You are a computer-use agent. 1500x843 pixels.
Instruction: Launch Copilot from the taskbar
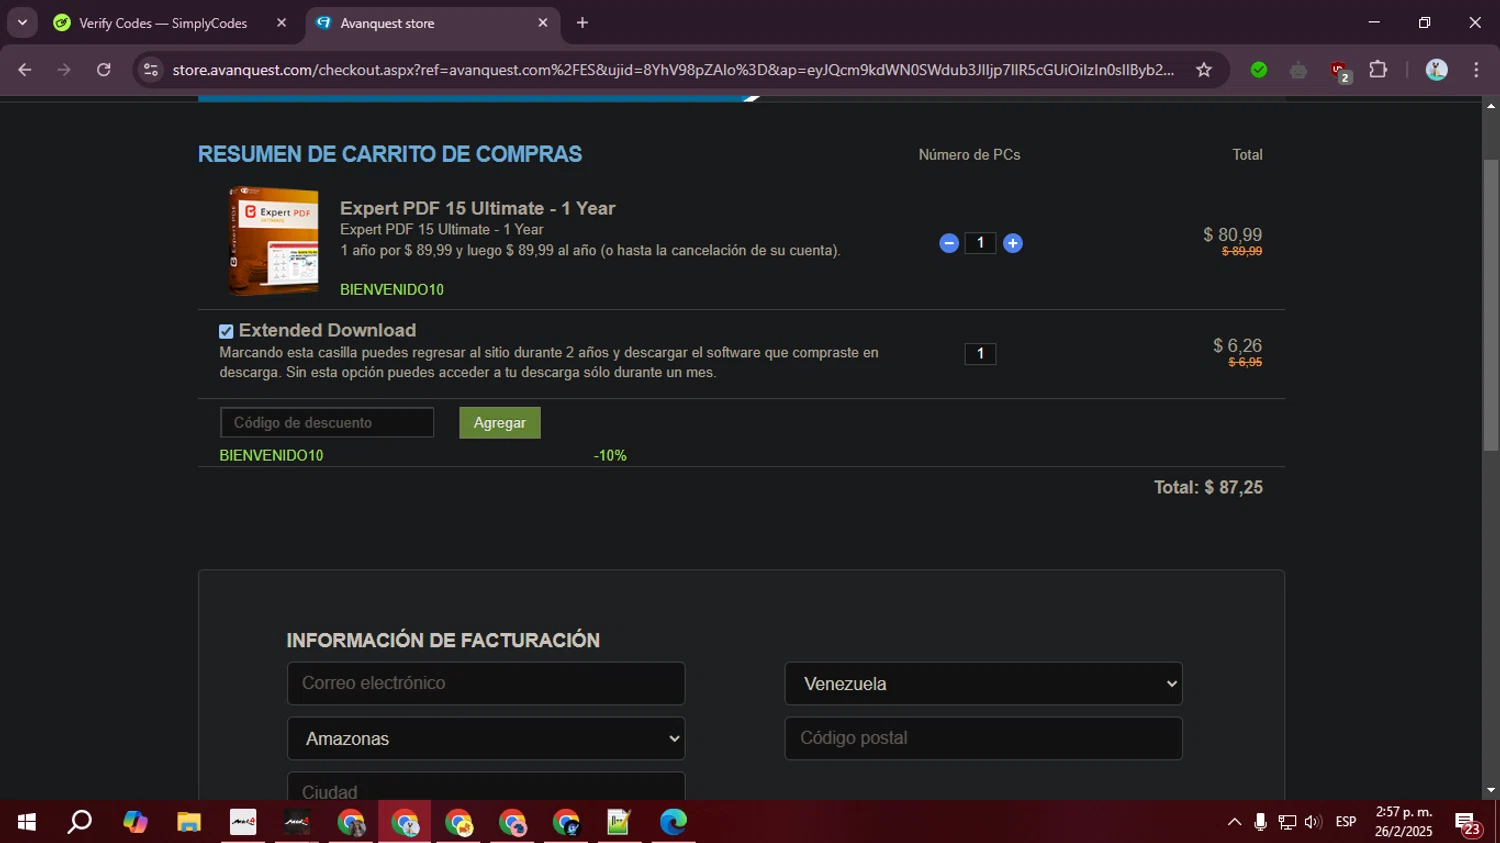(x=135, y=822)
